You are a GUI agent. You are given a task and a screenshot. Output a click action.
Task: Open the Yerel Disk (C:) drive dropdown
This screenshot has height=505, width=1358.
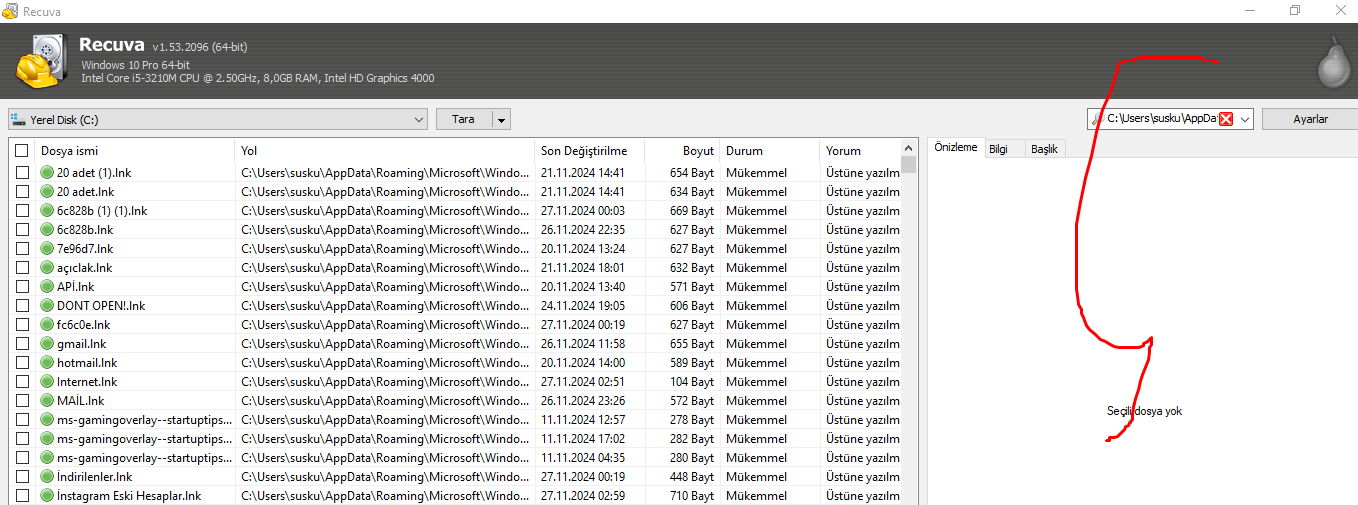click(x=217, y=119)
